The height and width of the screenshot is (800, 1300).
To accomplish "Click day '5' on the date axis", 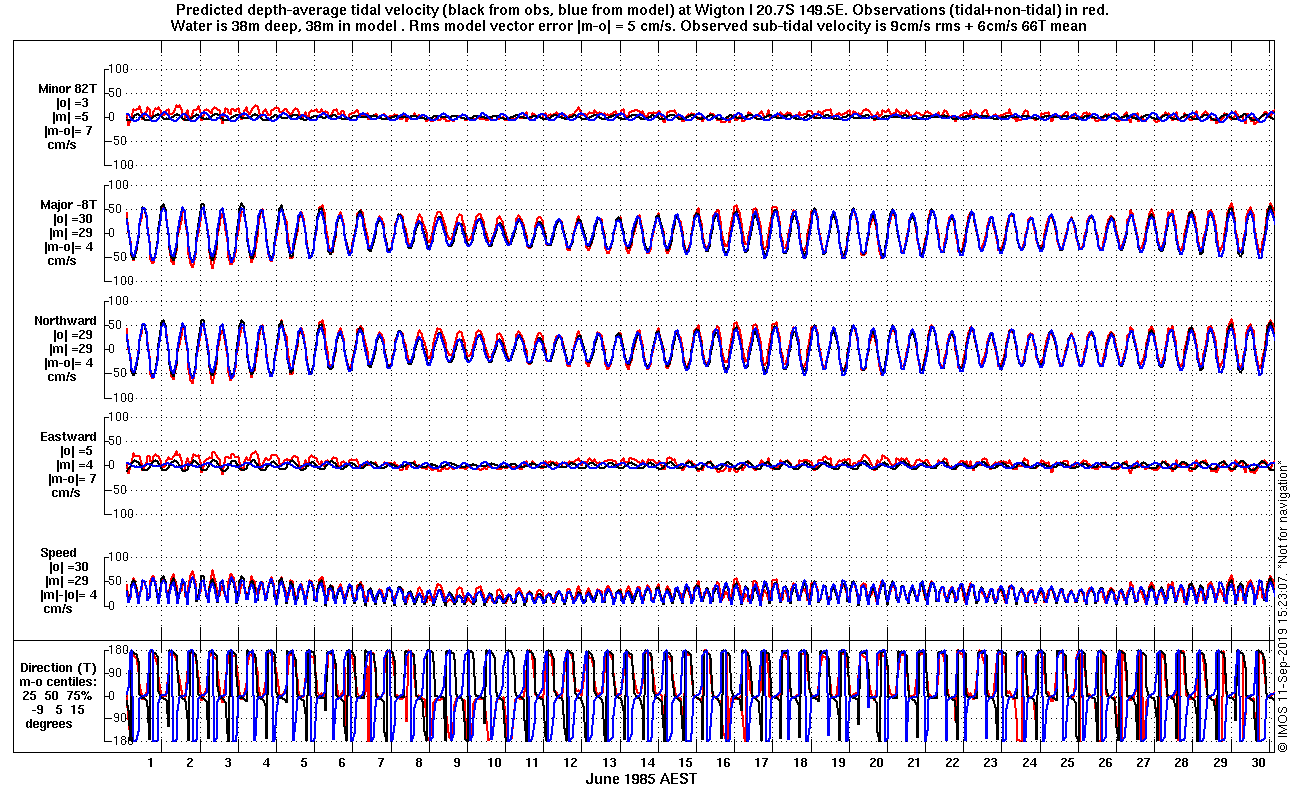I will tap(304, 763).
